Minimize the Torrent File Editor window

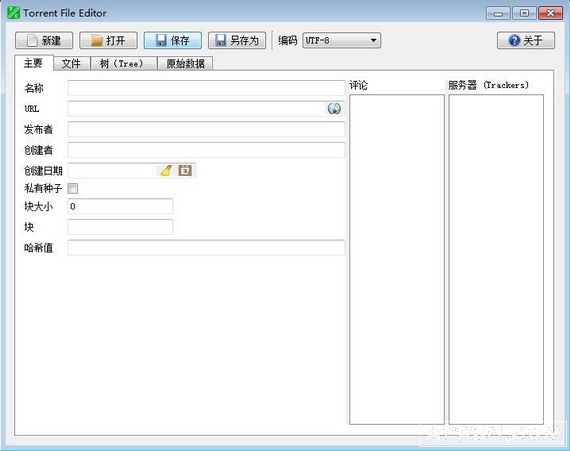498,13
